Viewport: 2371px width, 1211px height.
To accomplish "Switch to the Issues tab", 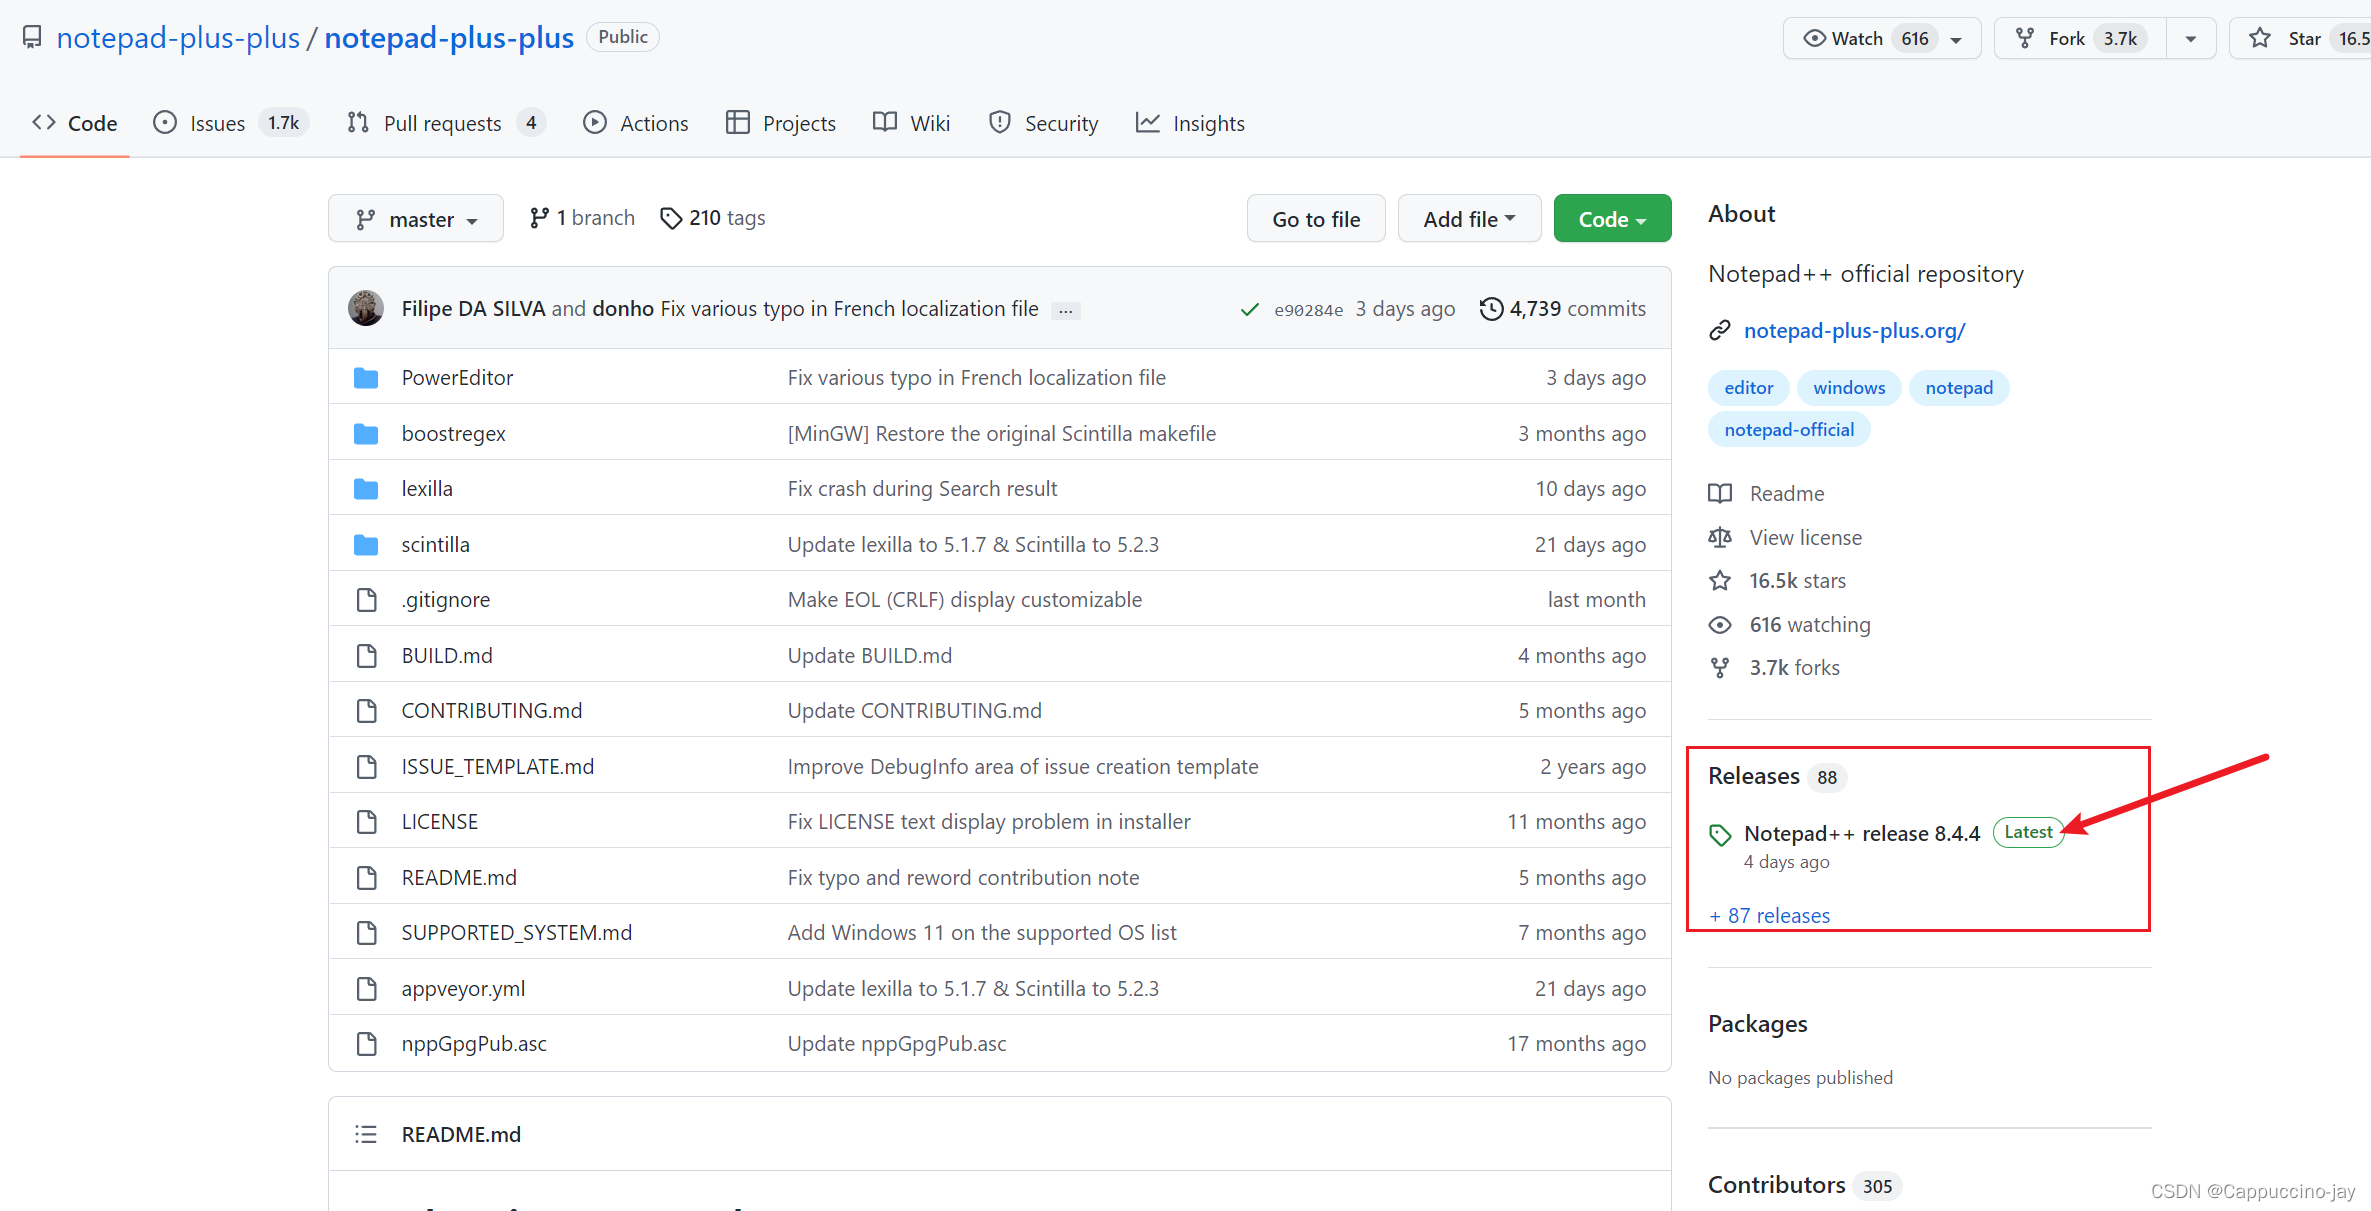I will pos(217,123).
